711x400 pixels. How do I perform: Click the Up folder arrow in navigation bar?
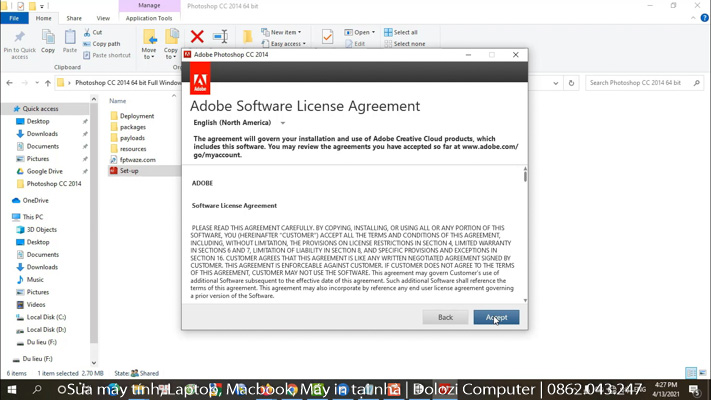point(47,83)
